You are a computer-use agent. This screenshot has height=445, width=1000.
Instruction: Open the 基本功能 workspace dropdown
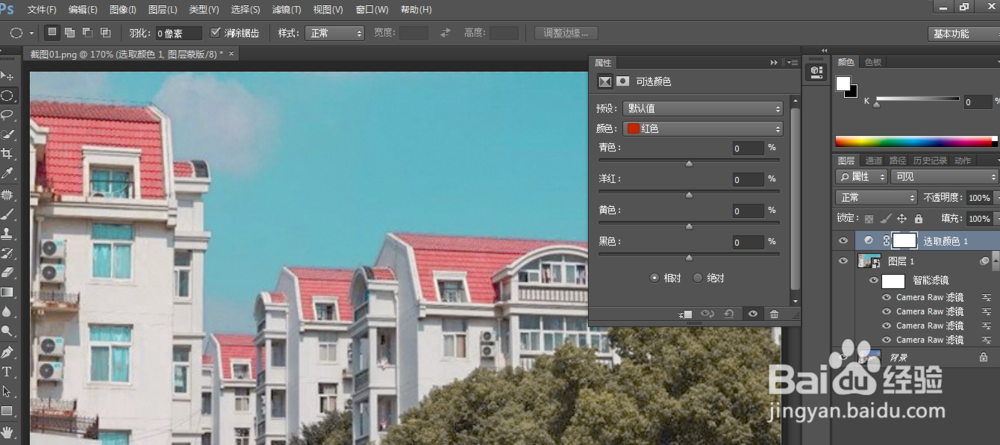click(963, 33)
